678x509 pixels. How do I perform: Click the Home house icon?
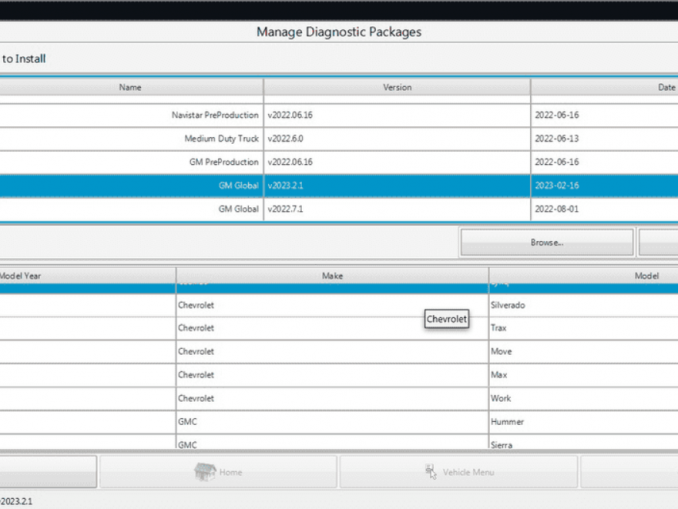(x=205, y=471)
